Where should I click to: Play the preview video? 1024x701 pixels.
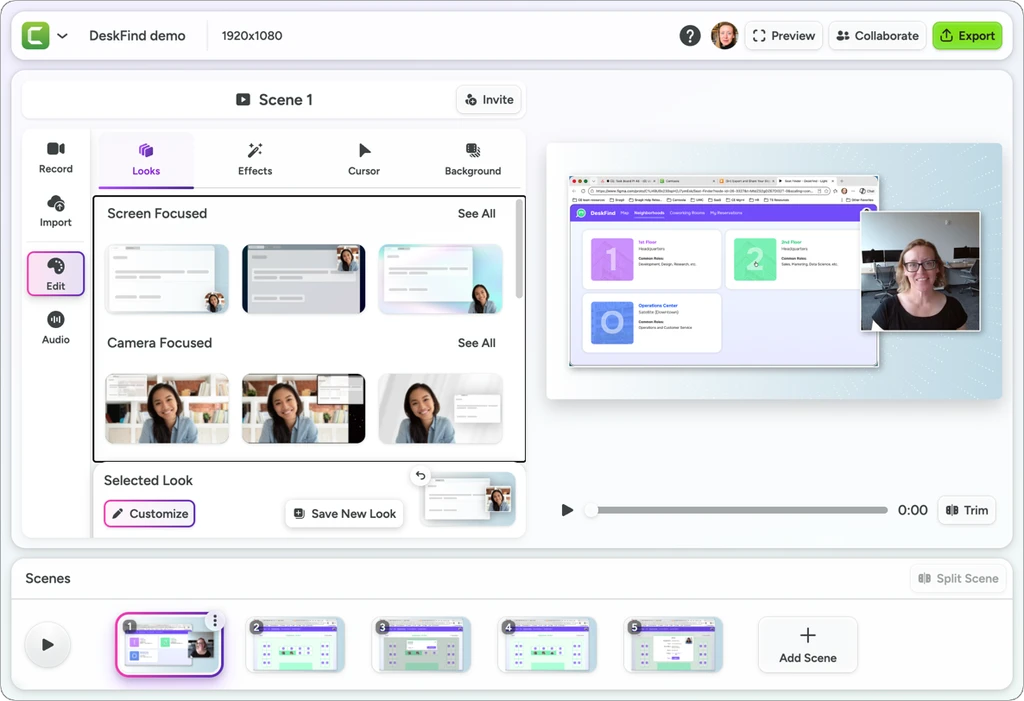[x=568, y=510]
